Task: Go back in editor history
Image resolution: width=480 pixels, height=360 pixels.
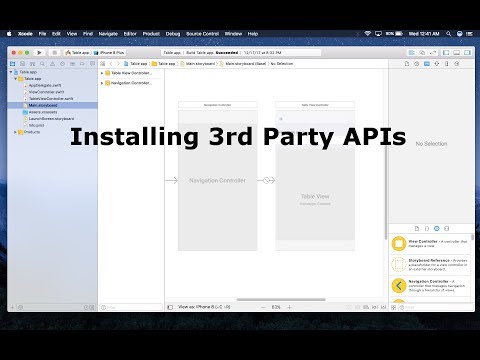Action: pos(111,64)
